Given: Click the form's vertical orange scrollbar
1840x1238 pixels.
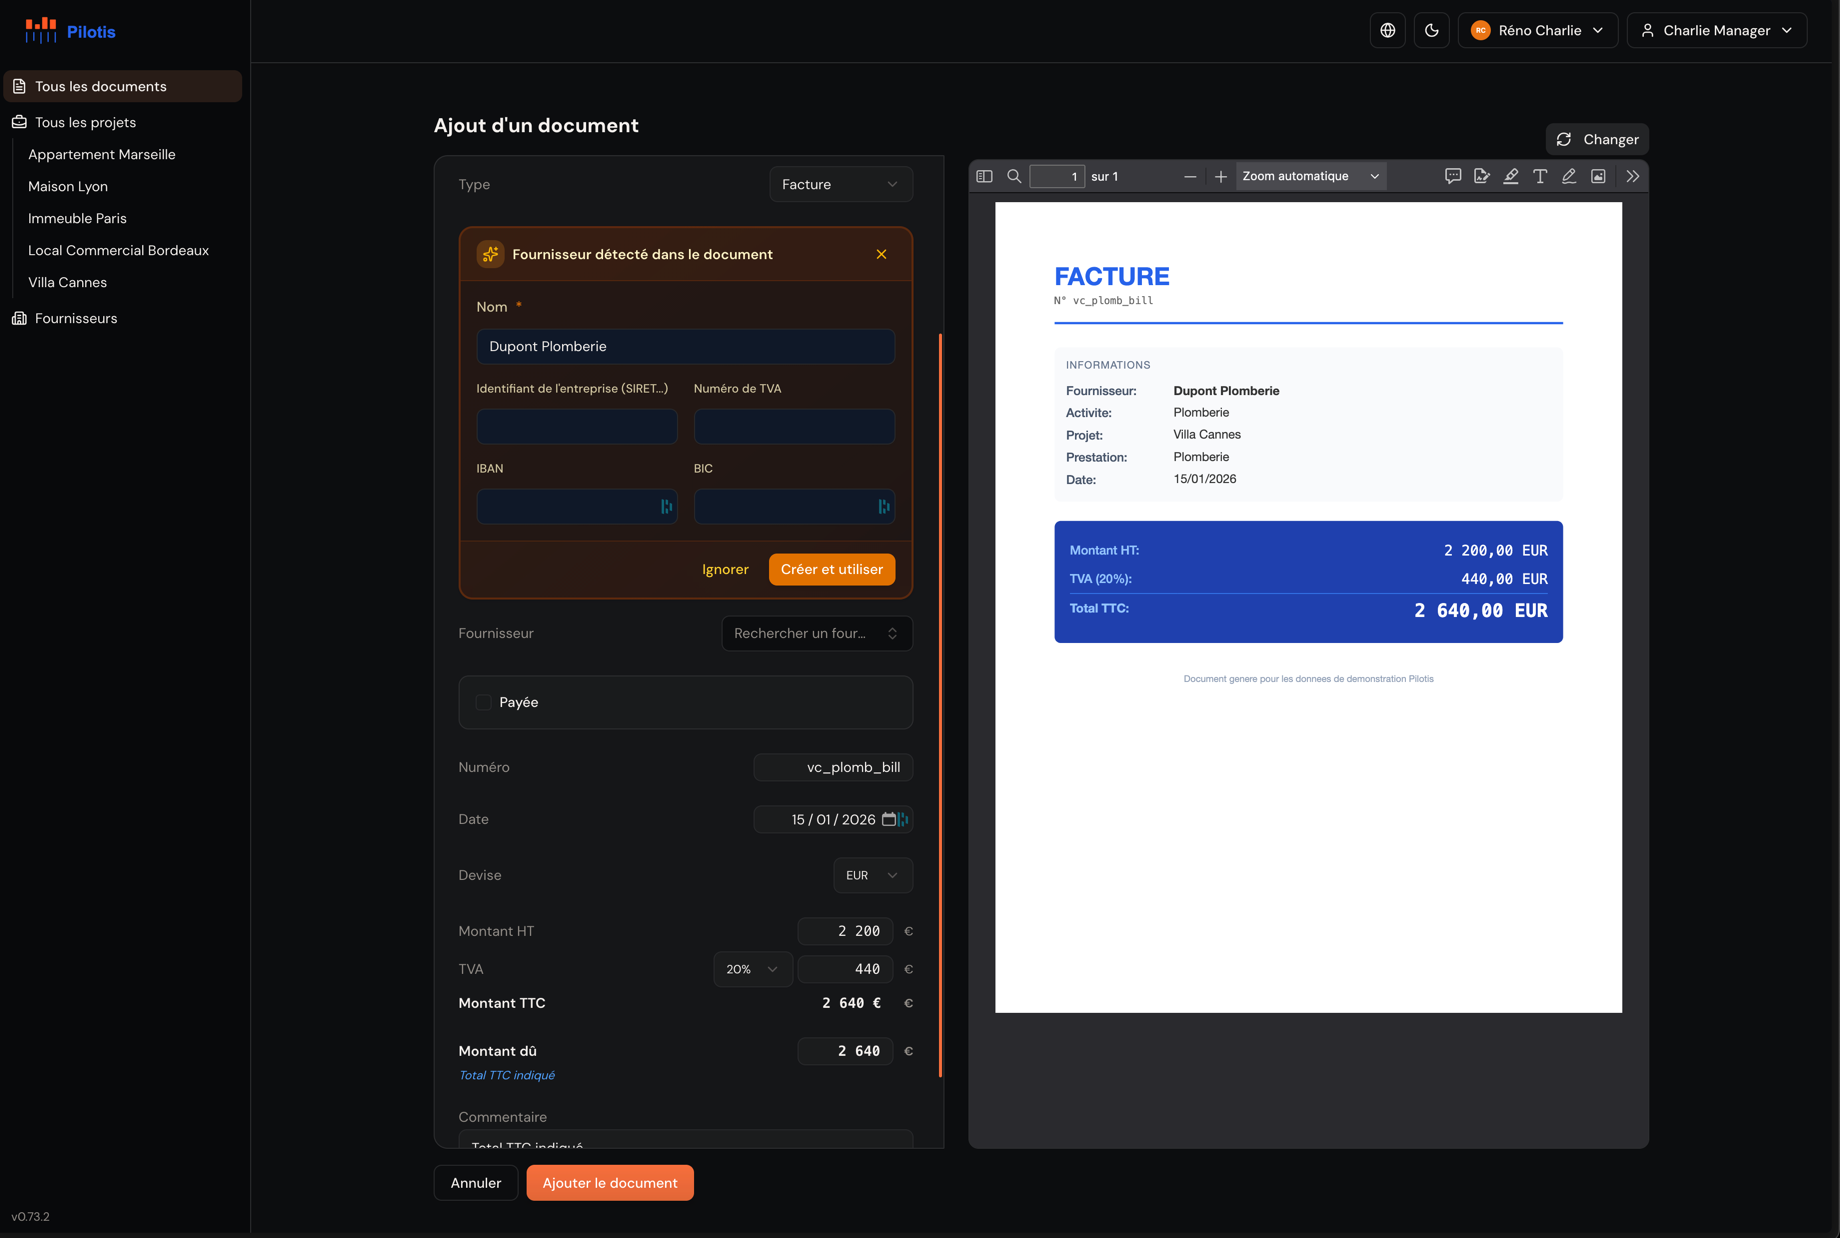Looking at the screenshot, I should point(940,700).
